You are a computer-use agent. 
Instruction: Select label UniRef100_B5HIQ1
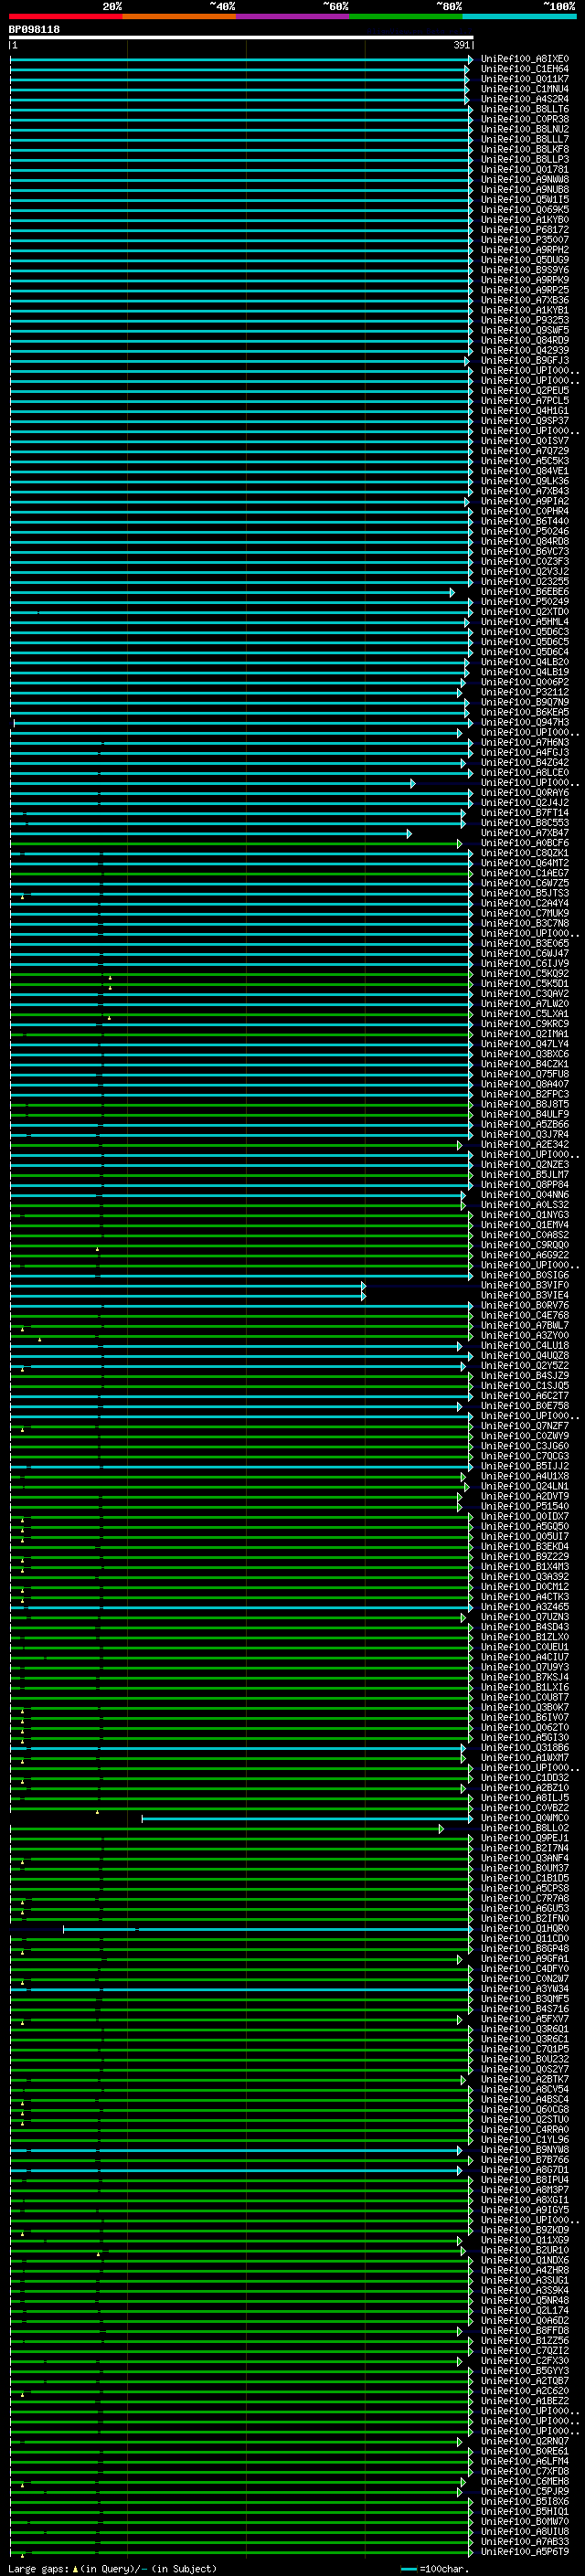coord(525,2512)
